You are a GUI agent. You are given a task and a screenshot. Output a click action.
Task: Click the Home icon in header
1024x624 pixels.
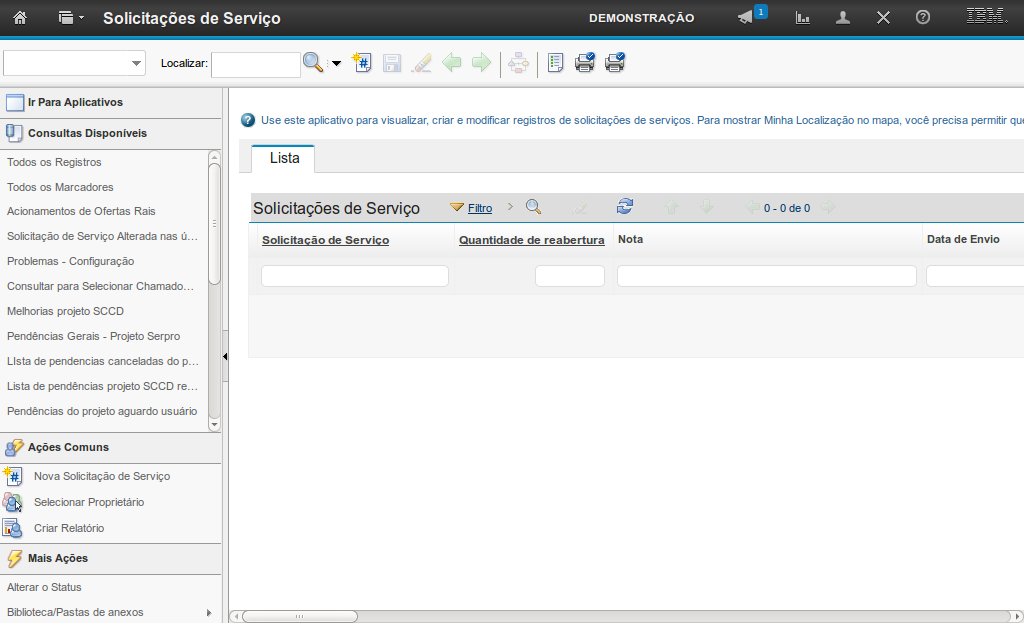[20, 18]
